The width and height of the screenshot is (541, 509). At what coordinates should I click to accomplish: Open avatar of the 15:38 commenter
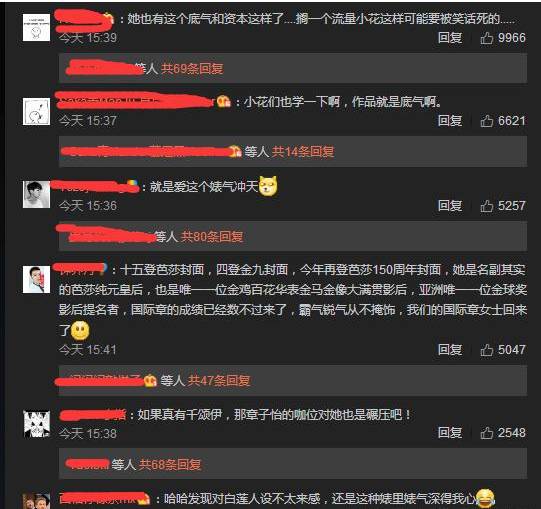coord(37,424)
